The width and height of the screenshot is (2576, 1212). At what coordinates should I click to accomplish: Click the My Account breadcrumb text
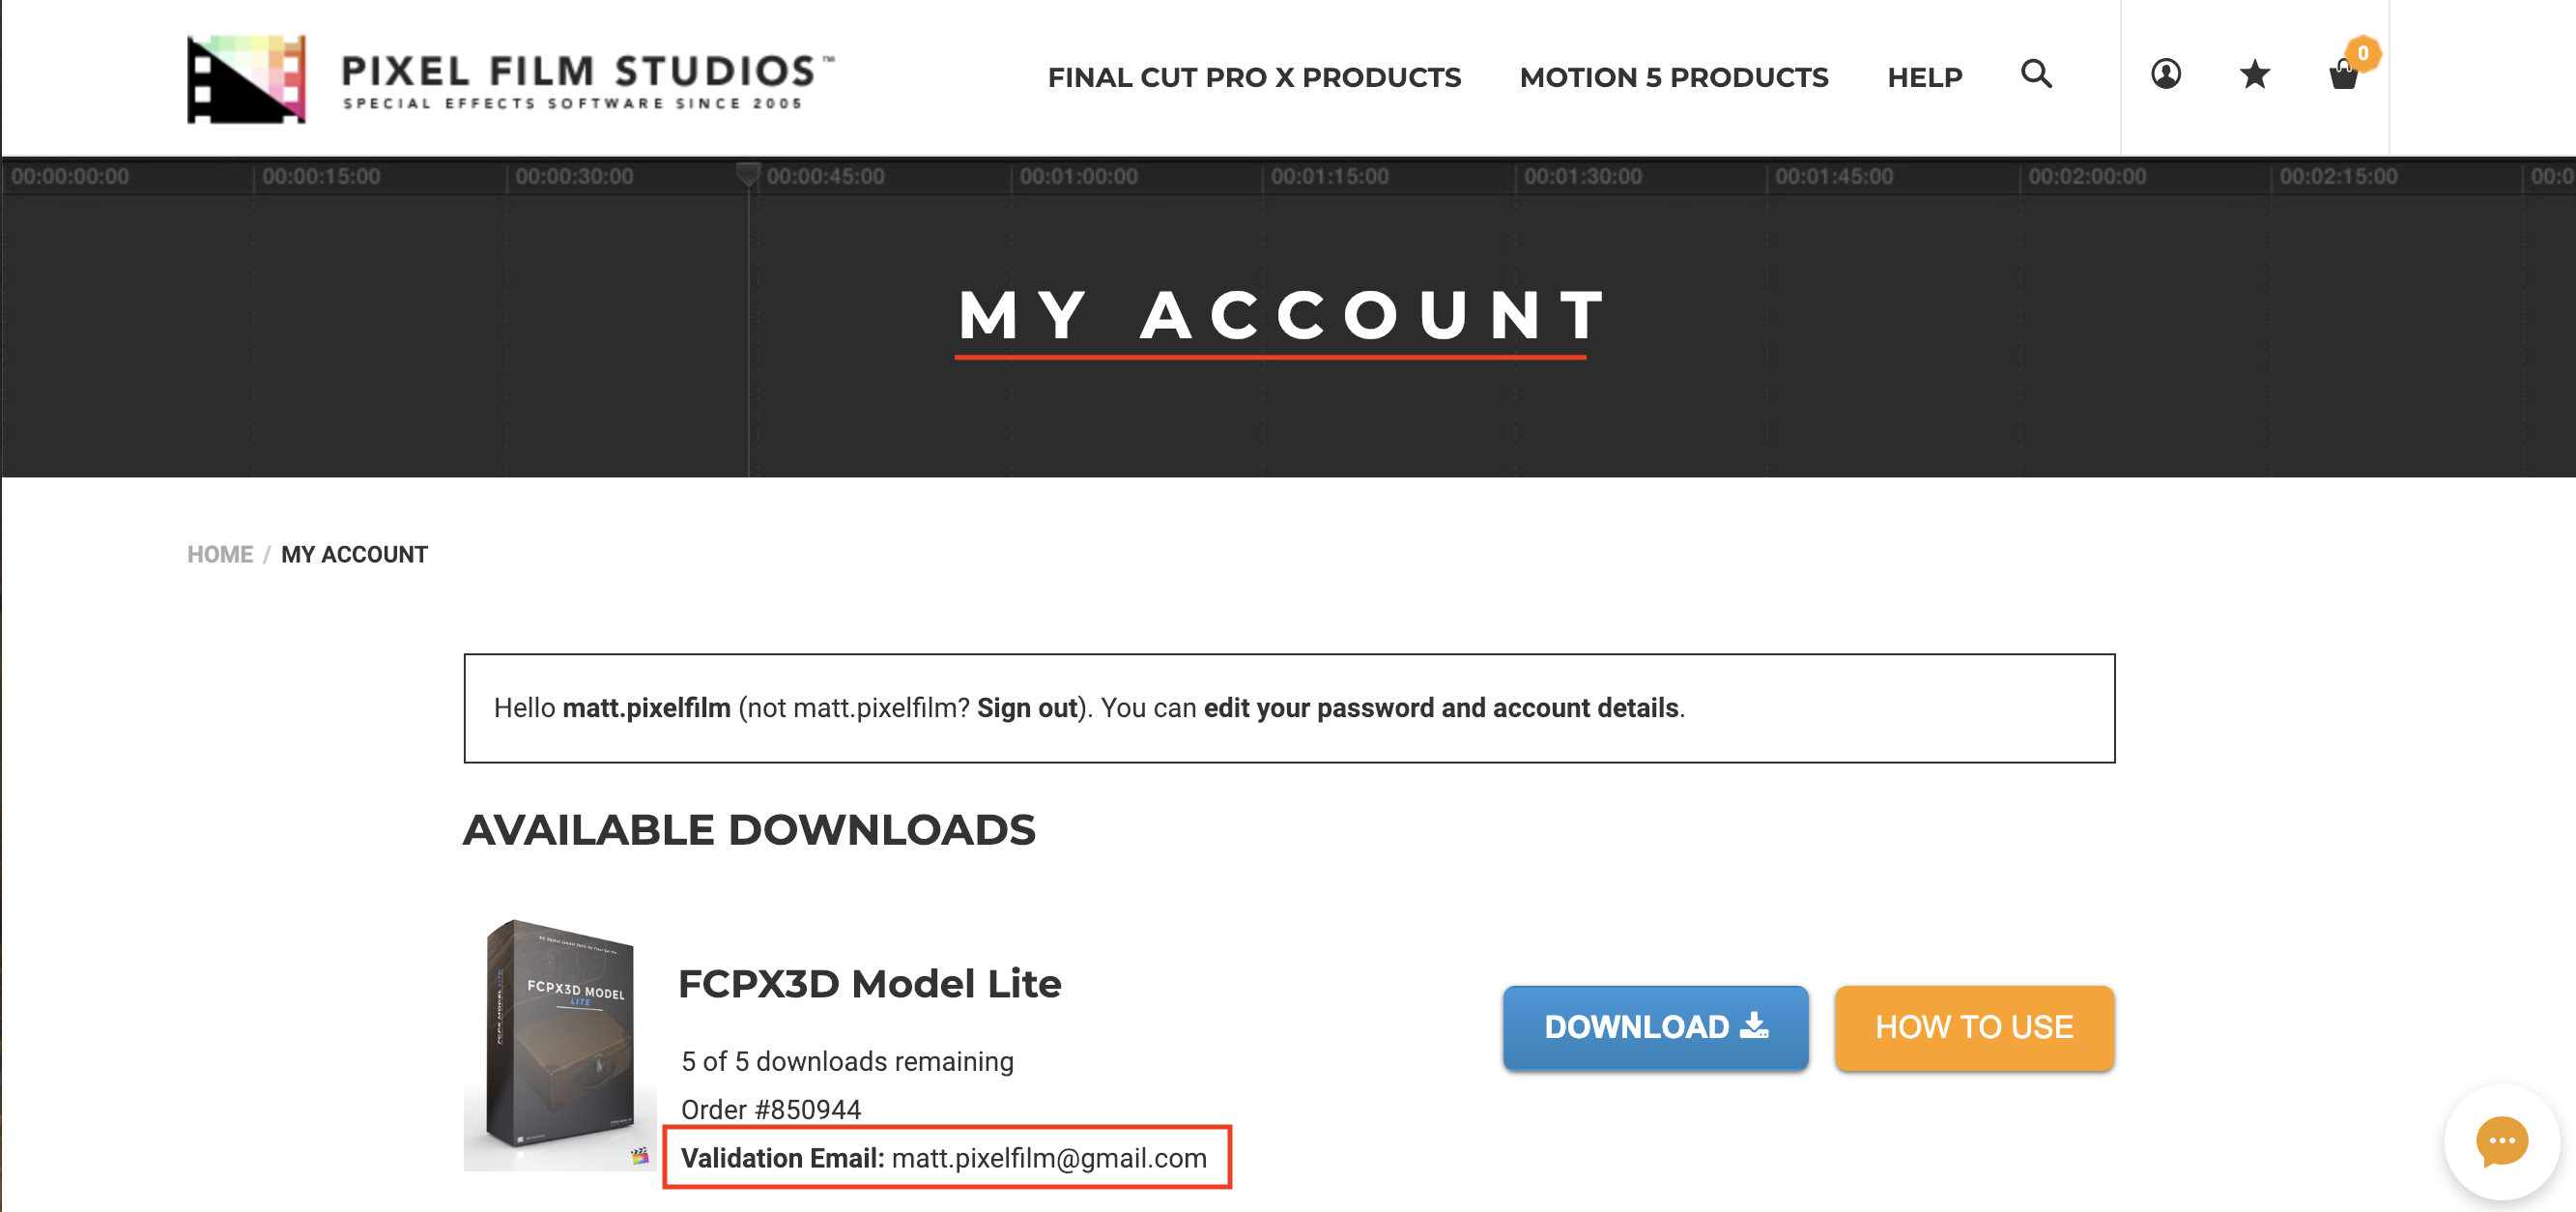click(354, 554)
